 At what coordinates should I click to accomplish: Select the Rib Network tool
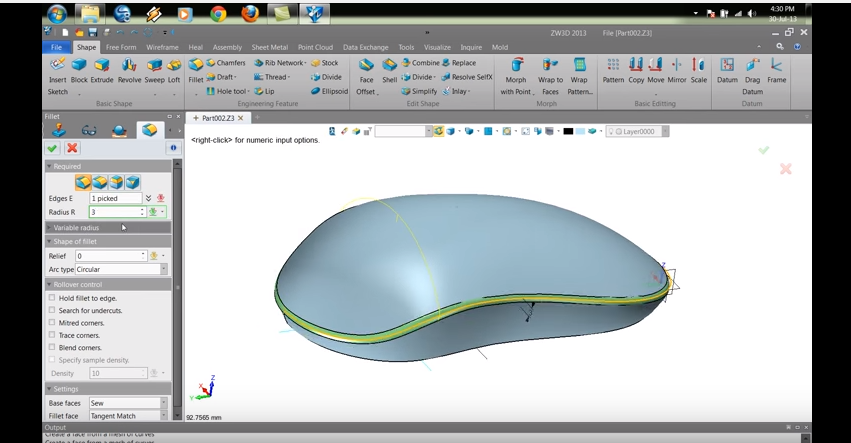click(x=280, y=63)
